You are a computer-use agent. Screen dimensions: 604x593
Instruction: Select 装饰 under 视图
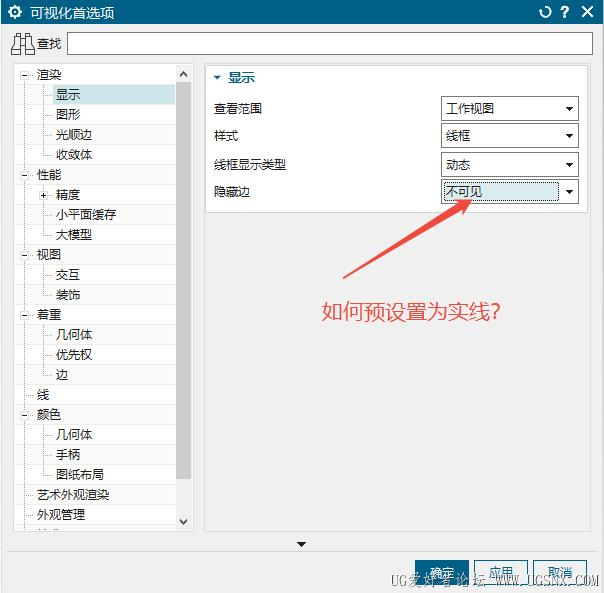[68, 295]
